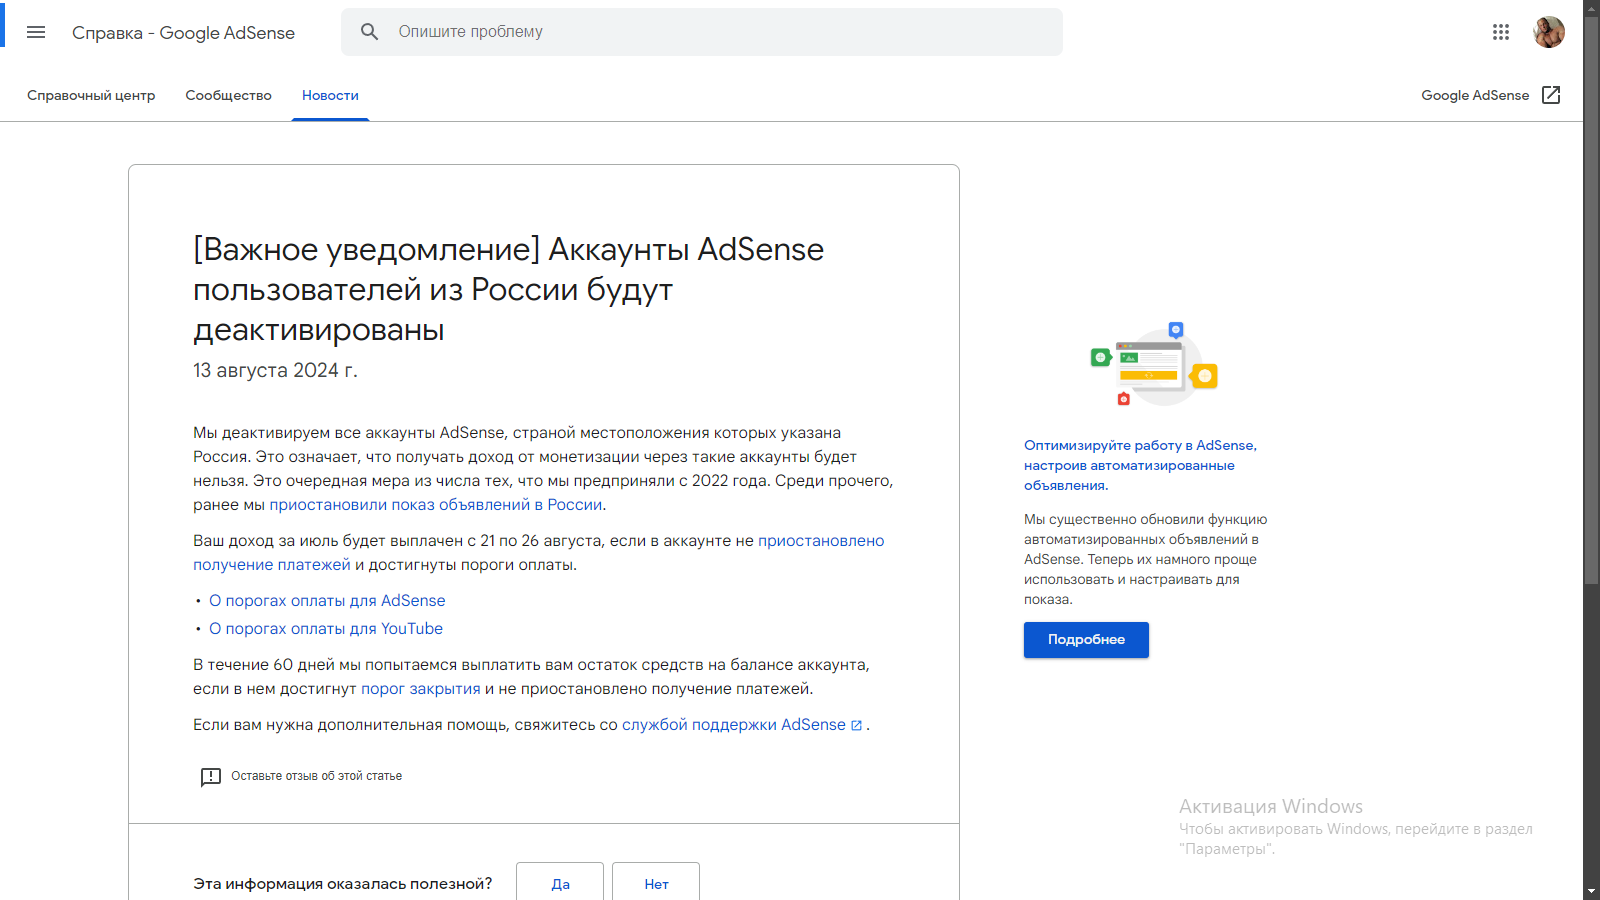Viewport: 1600px width, 900px height.
Task: Select the 'Новости' tab
Action: click(330, 95)
